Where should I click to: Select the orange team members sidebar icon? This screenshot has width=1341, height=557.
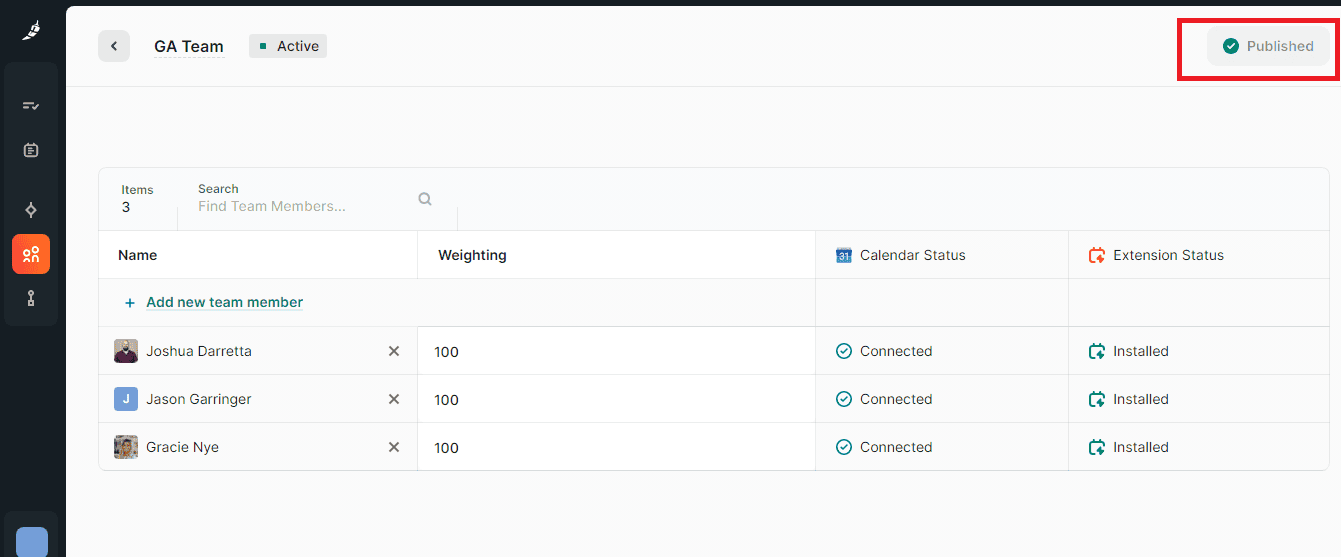[31, 254]
